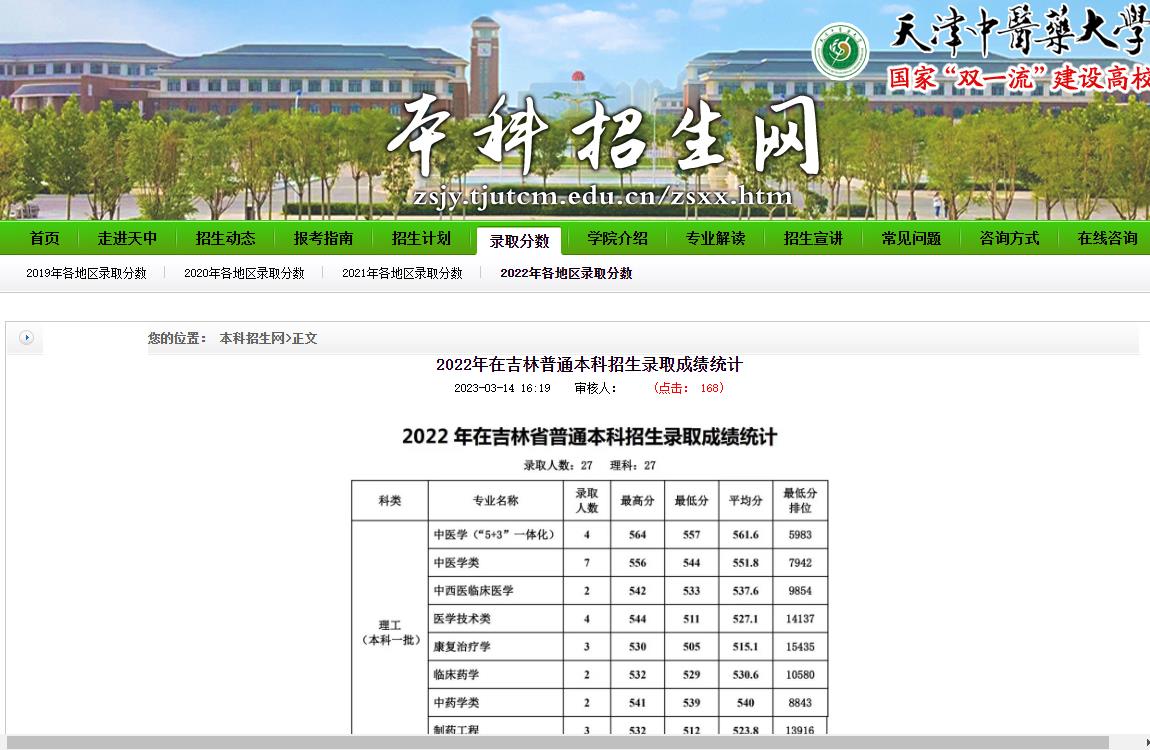Viewport: 1150px width, 750px height.
Task: Open 学院介绍 navigation item
Action: tap(618, 238)
